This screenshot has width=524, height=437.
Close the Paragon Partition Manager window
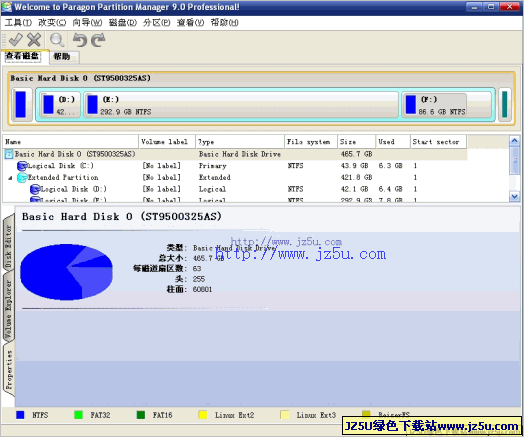point(509,7)
